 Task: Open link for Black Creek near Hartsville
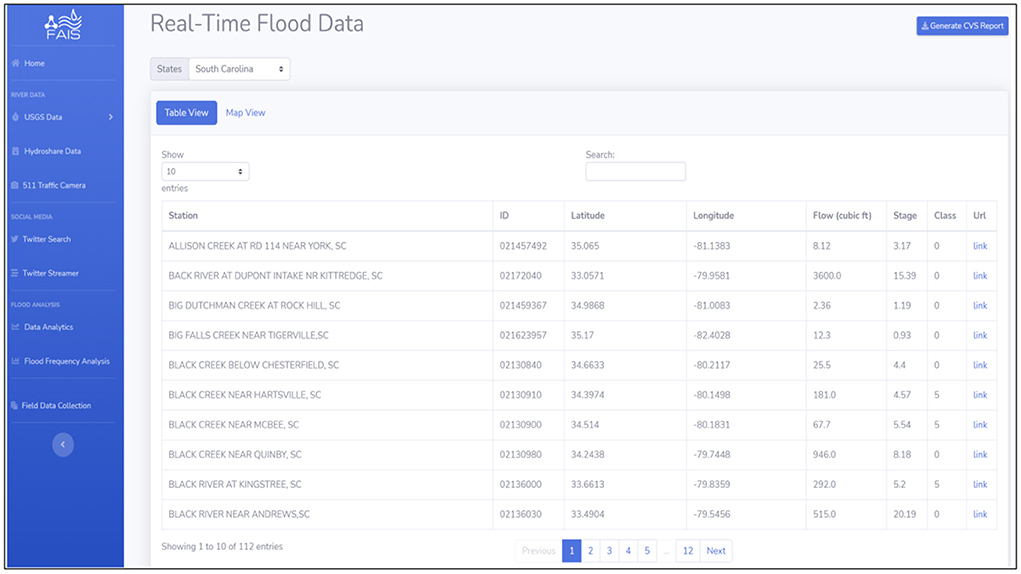(980, 395)
